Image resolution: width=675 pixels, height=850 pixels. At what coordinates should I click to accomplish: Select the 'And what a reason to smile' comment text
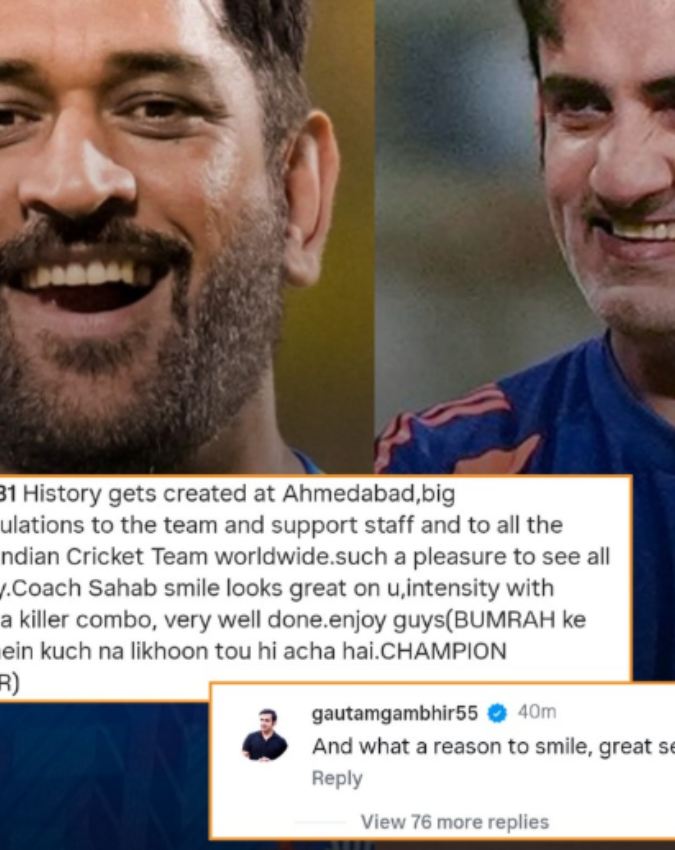click(493, 747)
